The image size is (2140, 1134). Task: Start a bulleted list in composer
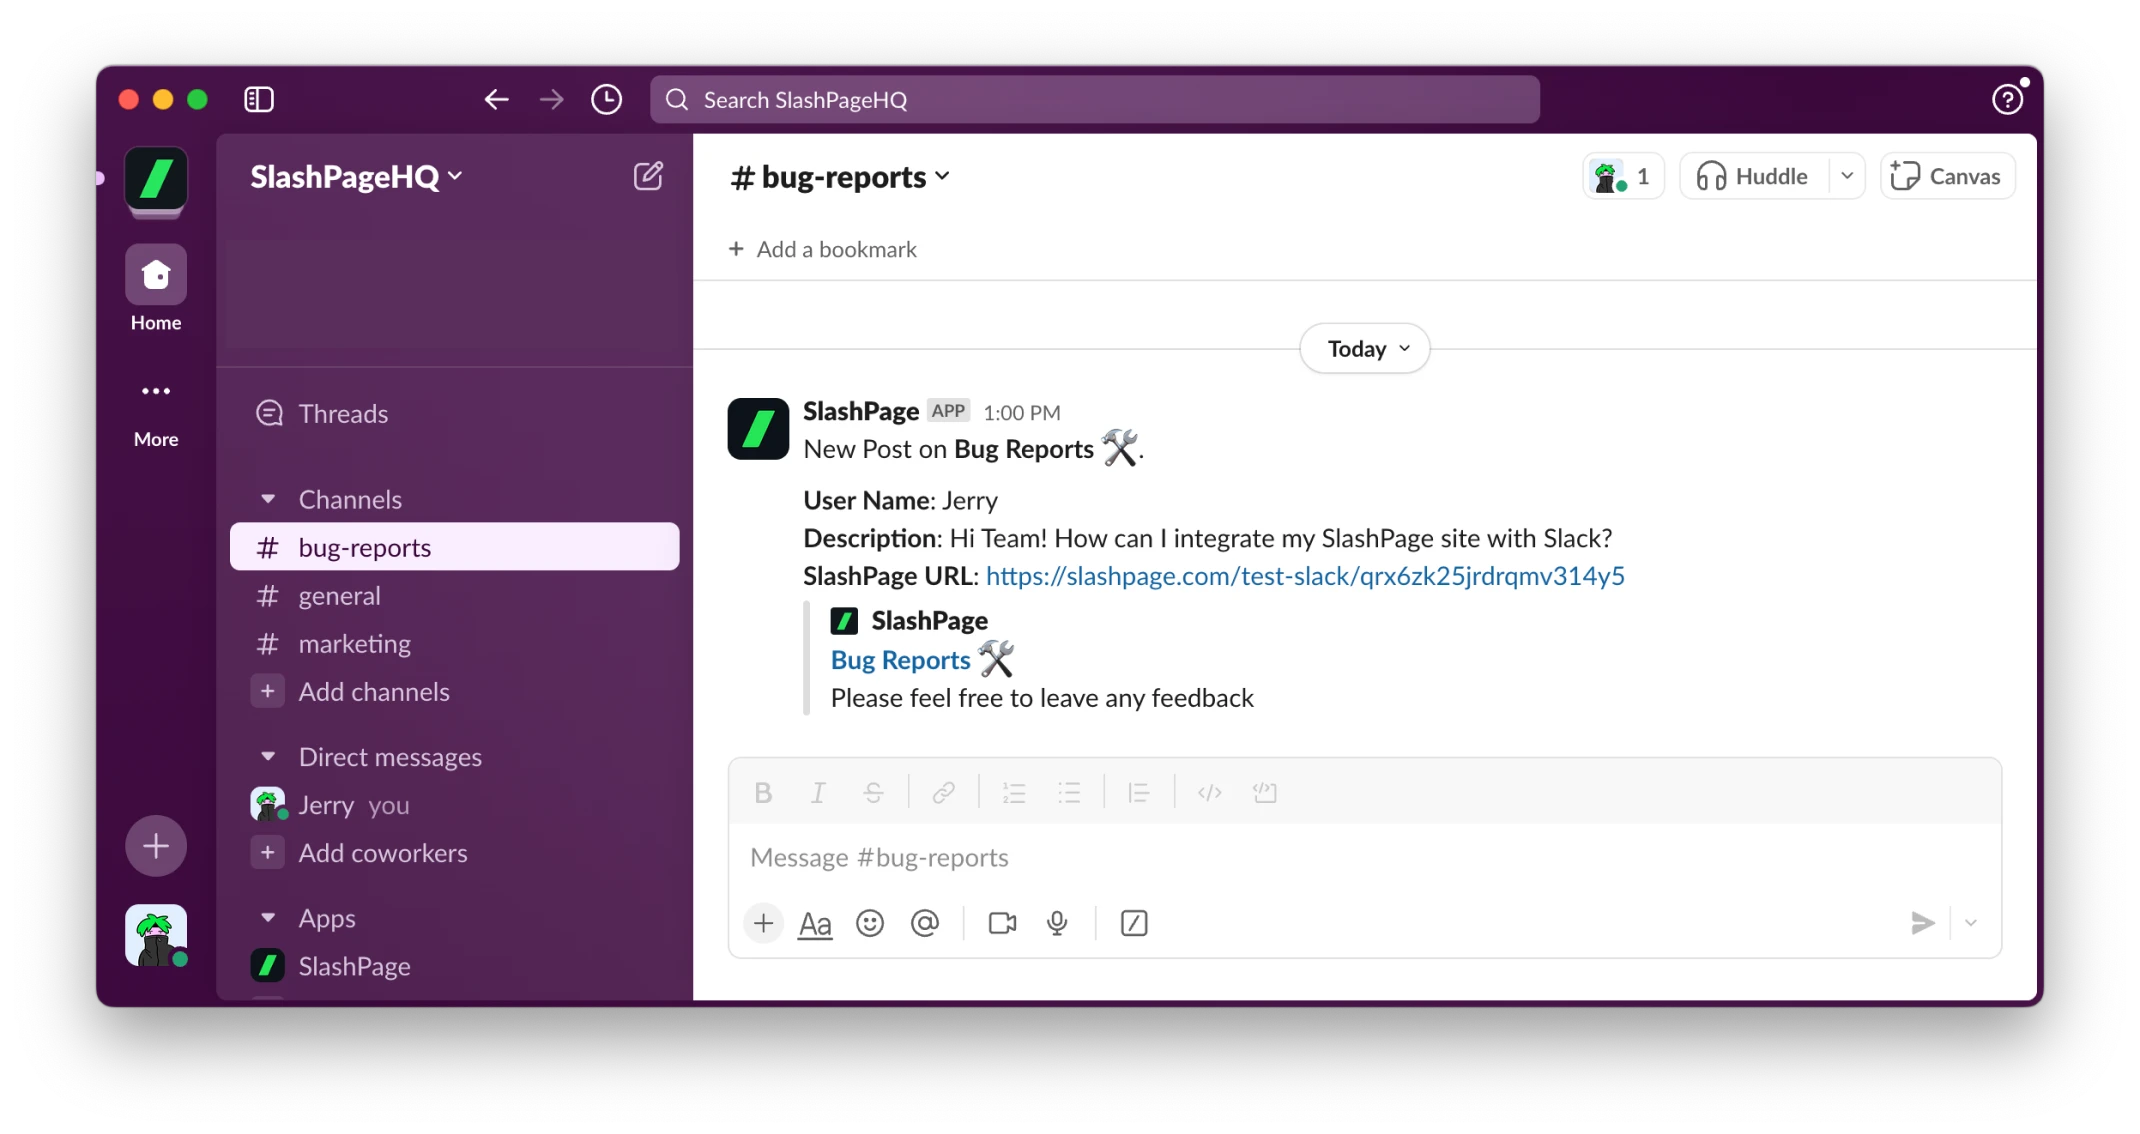click(x=1069, y=793)
